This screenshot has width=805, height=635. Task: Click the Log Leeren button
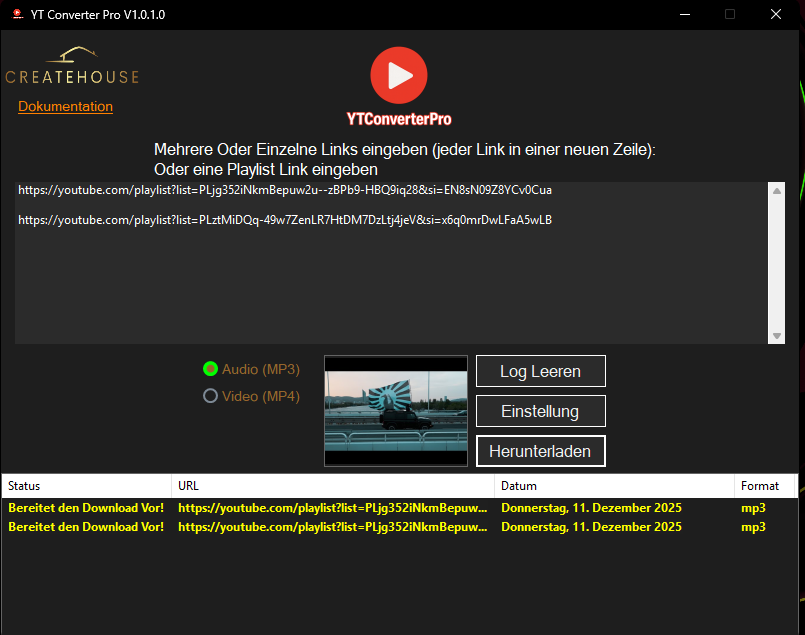click(540, 370)
